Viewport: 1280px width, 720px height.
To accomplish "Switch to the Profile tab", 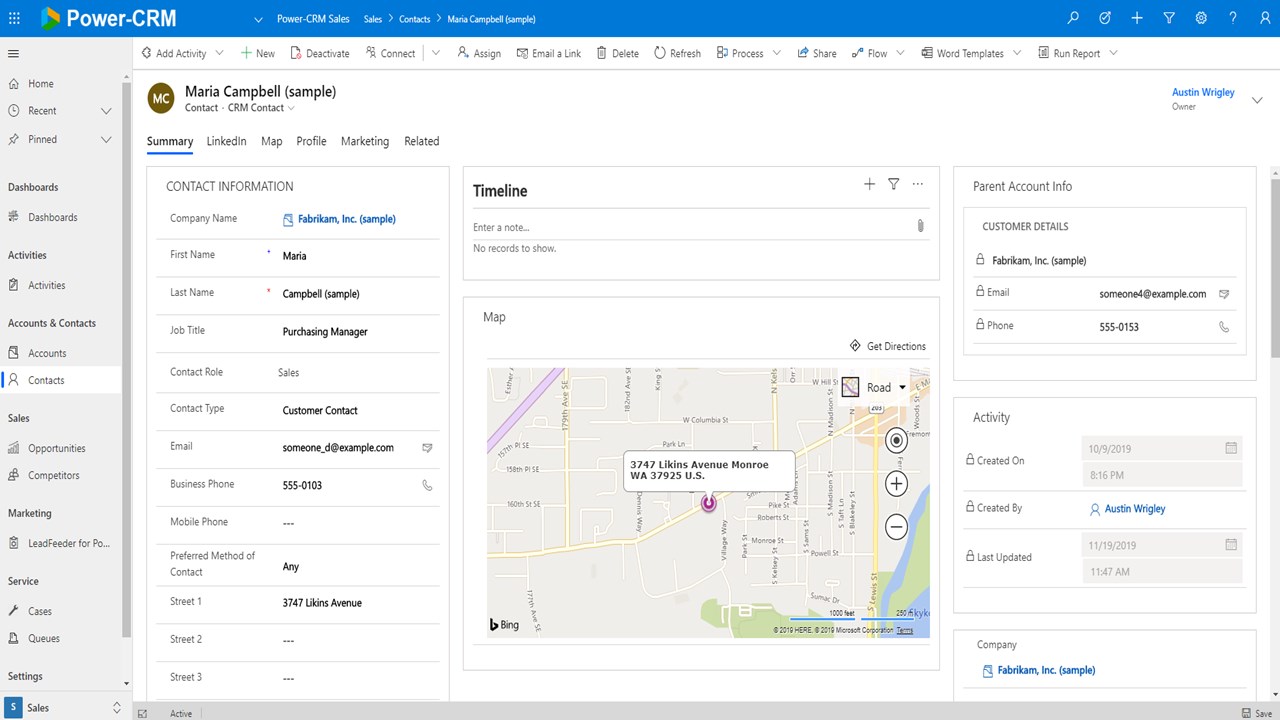I will [x=311, y=141].
